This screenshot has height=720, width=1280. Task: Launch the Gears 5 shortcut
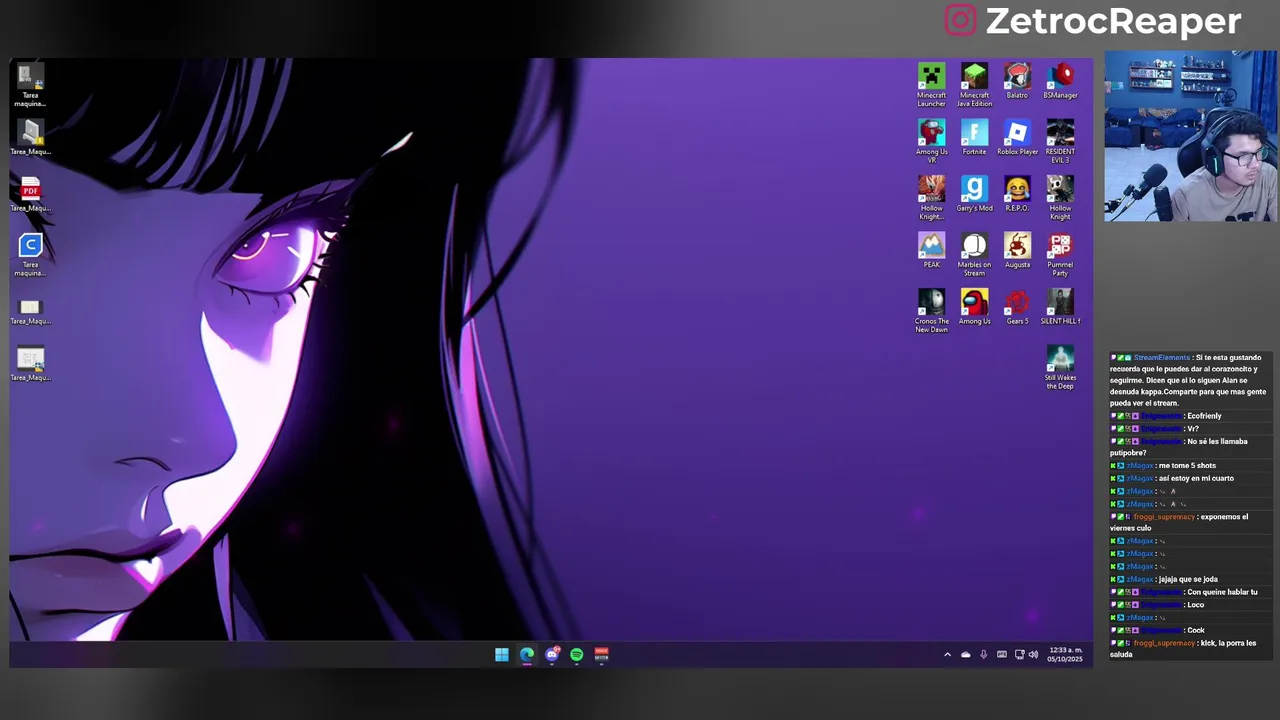pos(1017,307)
